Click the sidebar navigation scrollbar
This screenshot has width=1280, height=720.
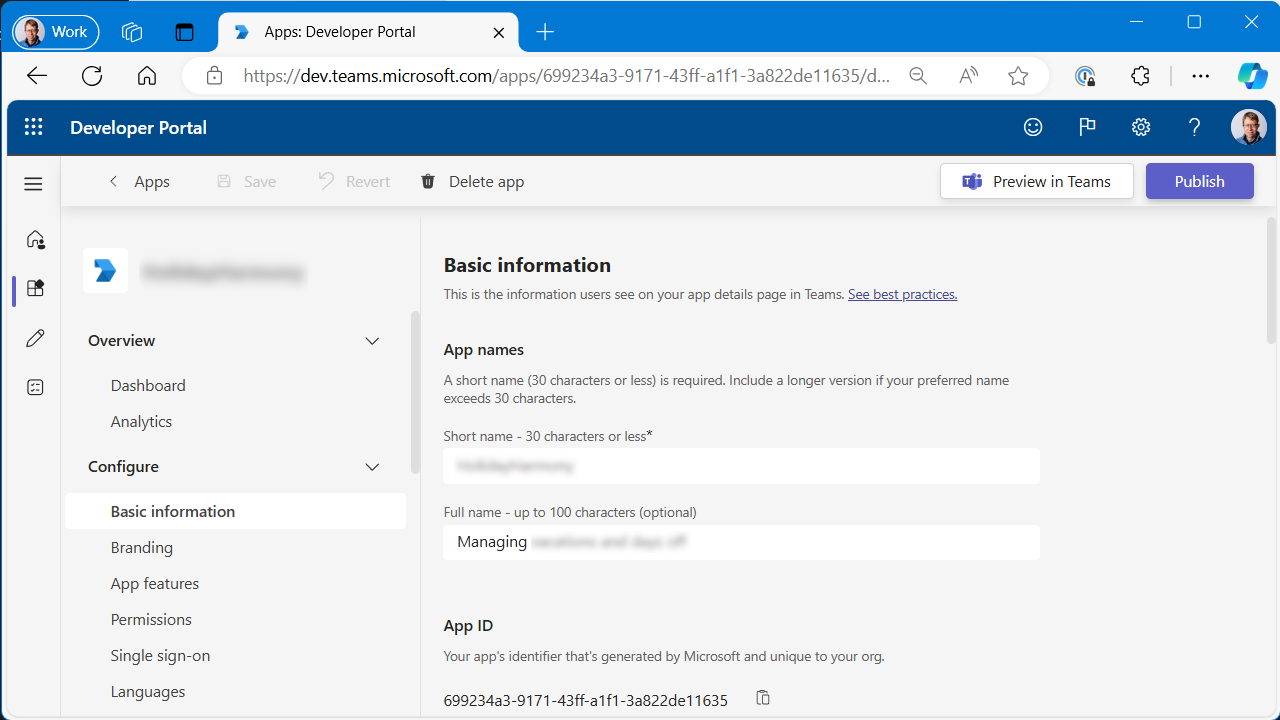(x=415, y=392)
